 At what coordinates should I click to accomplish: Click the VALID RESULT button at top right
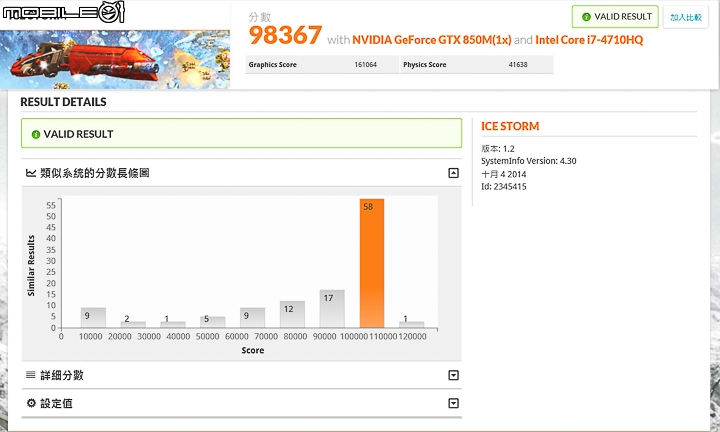(x=615, y=17)
